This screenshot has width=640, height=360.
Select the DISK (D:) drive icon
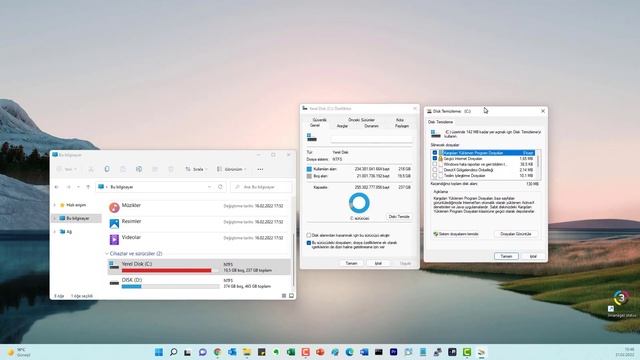(114, 283)
